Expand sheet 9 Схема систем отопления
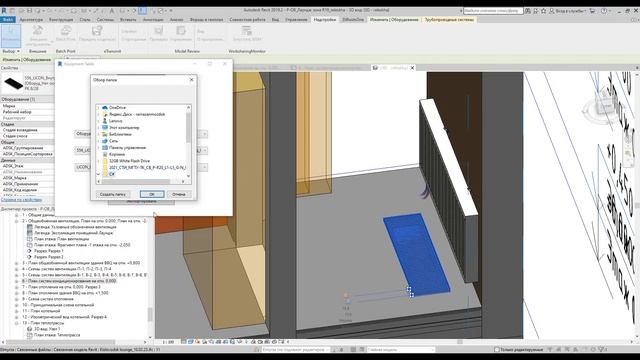 point(17,299)
